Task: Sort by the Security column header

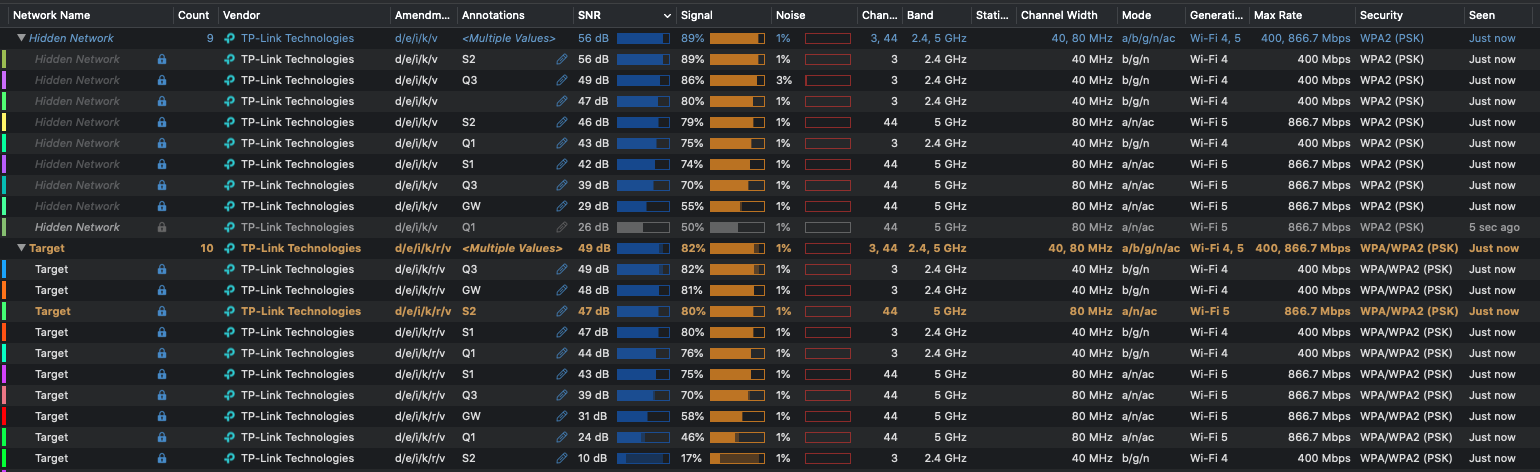Action: pyautogui.click(x=1381, y=16)
